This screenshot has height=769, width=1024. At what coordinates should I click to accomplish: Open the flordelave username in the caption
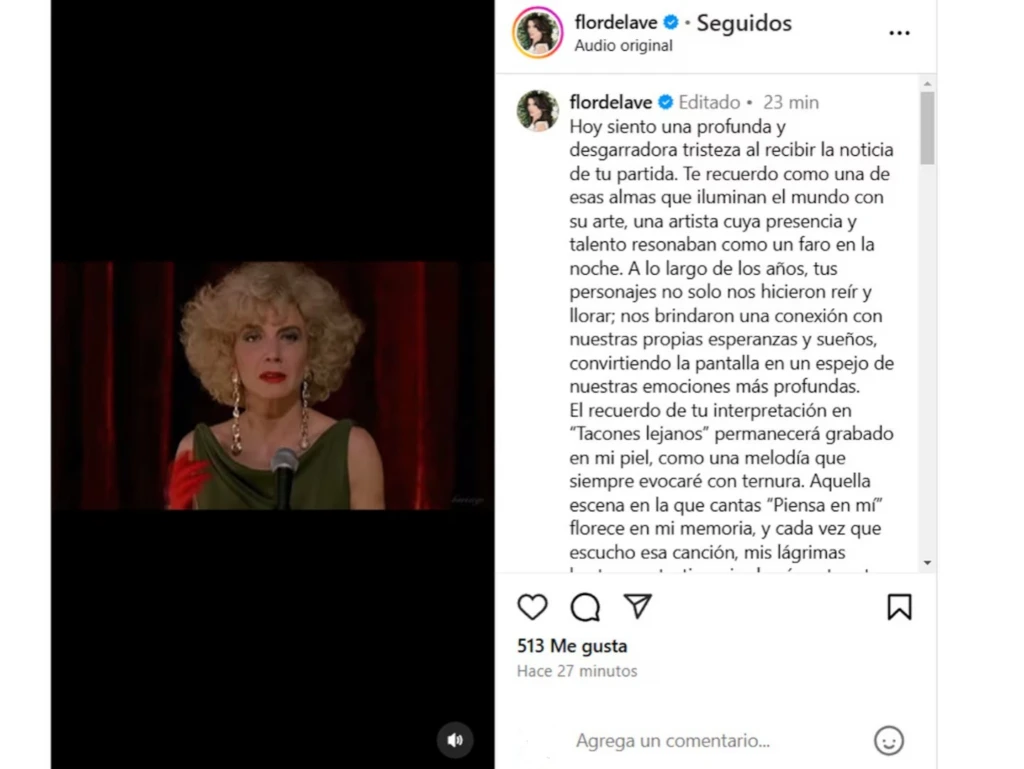(x=611, y=102)
